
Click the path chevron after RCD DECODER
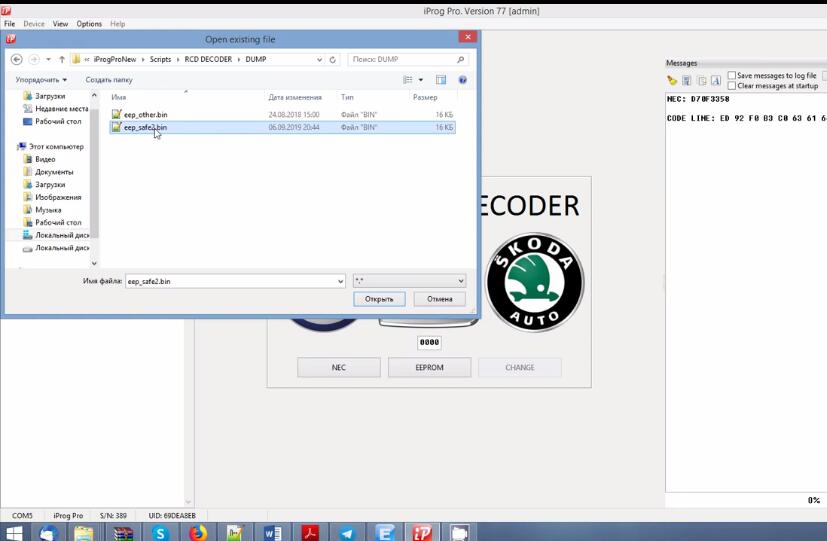[239, 60]
